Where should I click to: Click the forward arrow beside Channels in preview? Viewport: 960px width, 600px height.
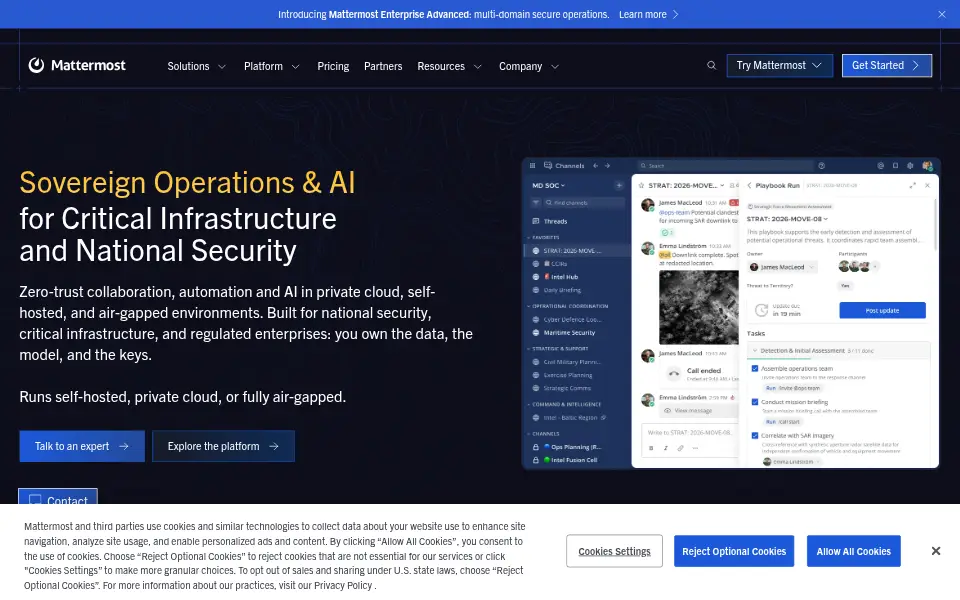(x=607, y=165)
